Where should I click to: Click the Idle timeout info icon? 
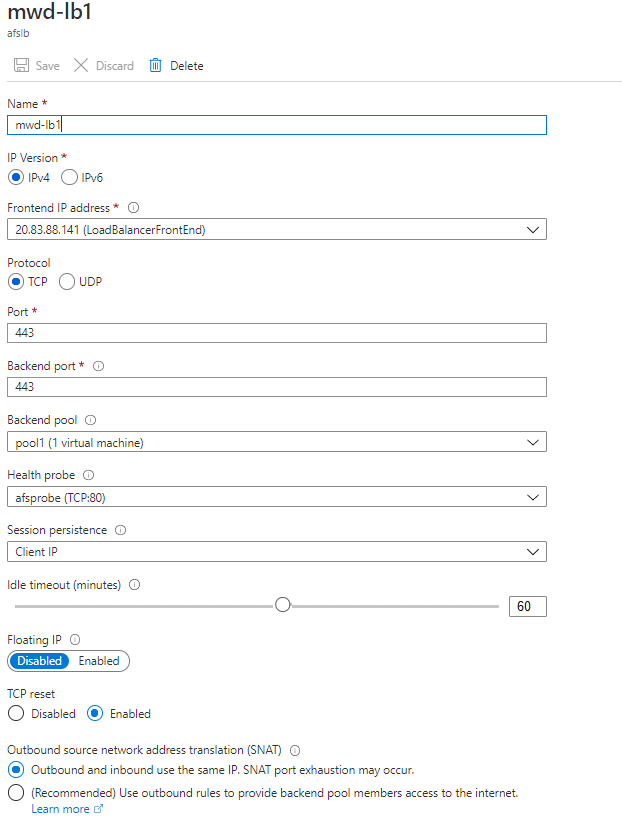point(134,584)
